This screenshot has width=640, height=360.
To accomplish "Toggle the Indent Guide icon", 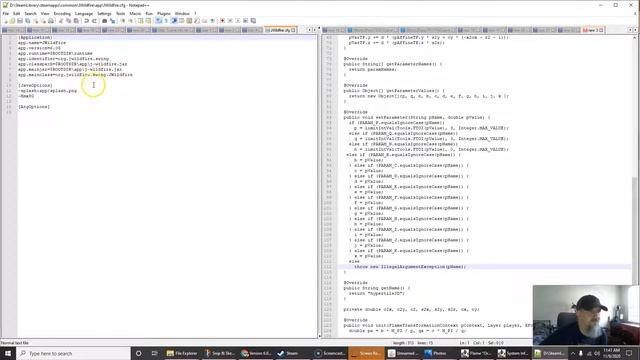I will (174, 20).
